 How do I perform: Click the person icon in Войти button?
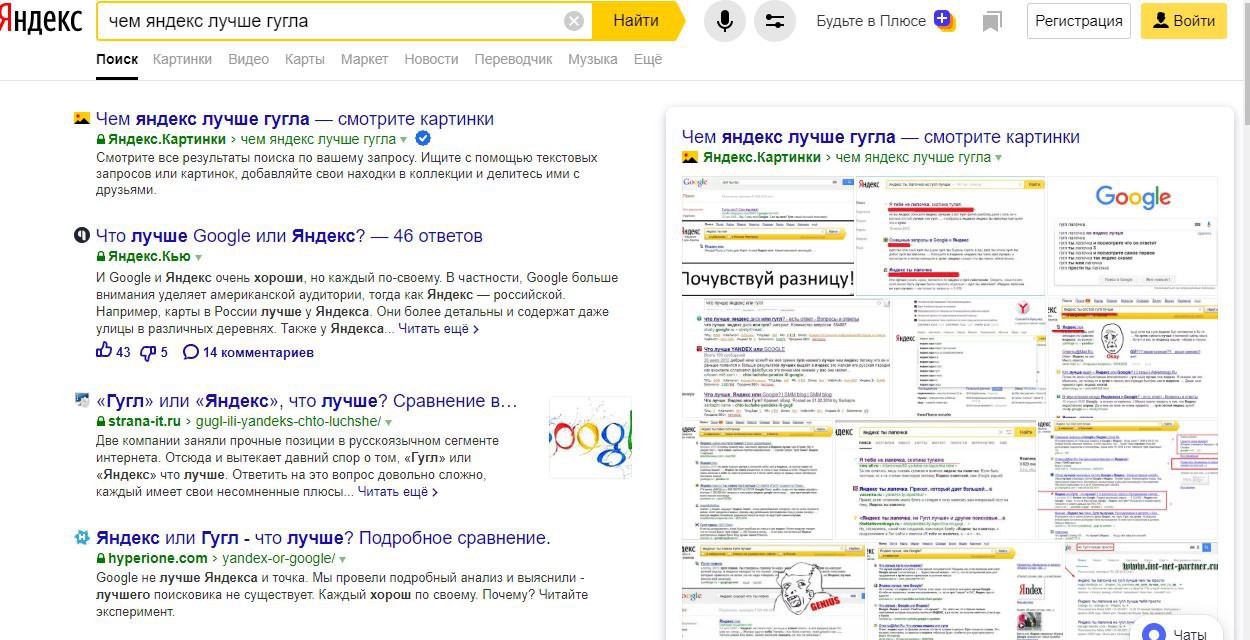(x=1160, y=21)
